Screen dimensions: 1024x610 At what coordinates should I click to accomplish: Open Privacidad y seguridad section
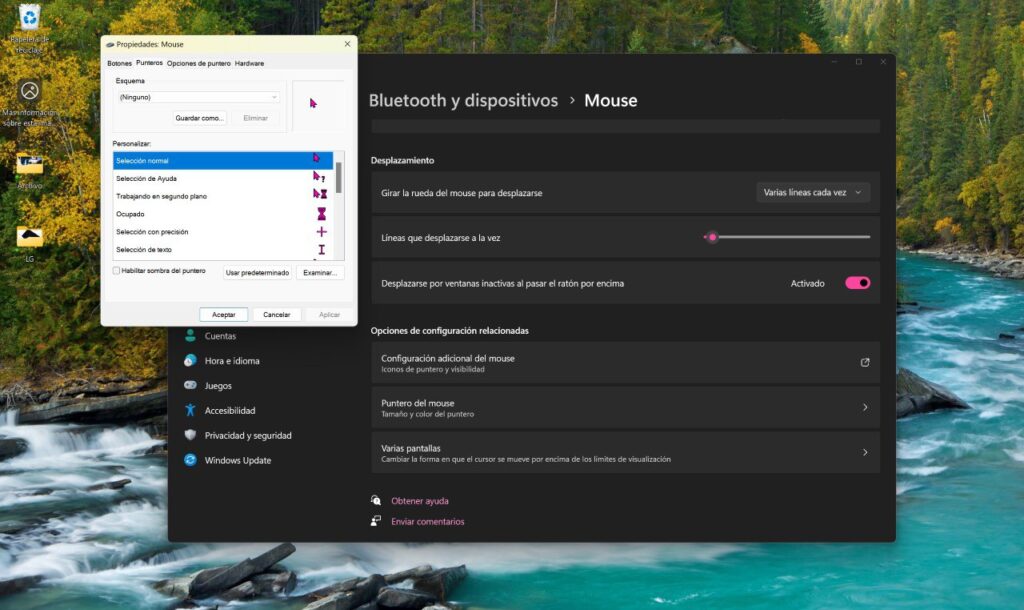click(248, 435)
